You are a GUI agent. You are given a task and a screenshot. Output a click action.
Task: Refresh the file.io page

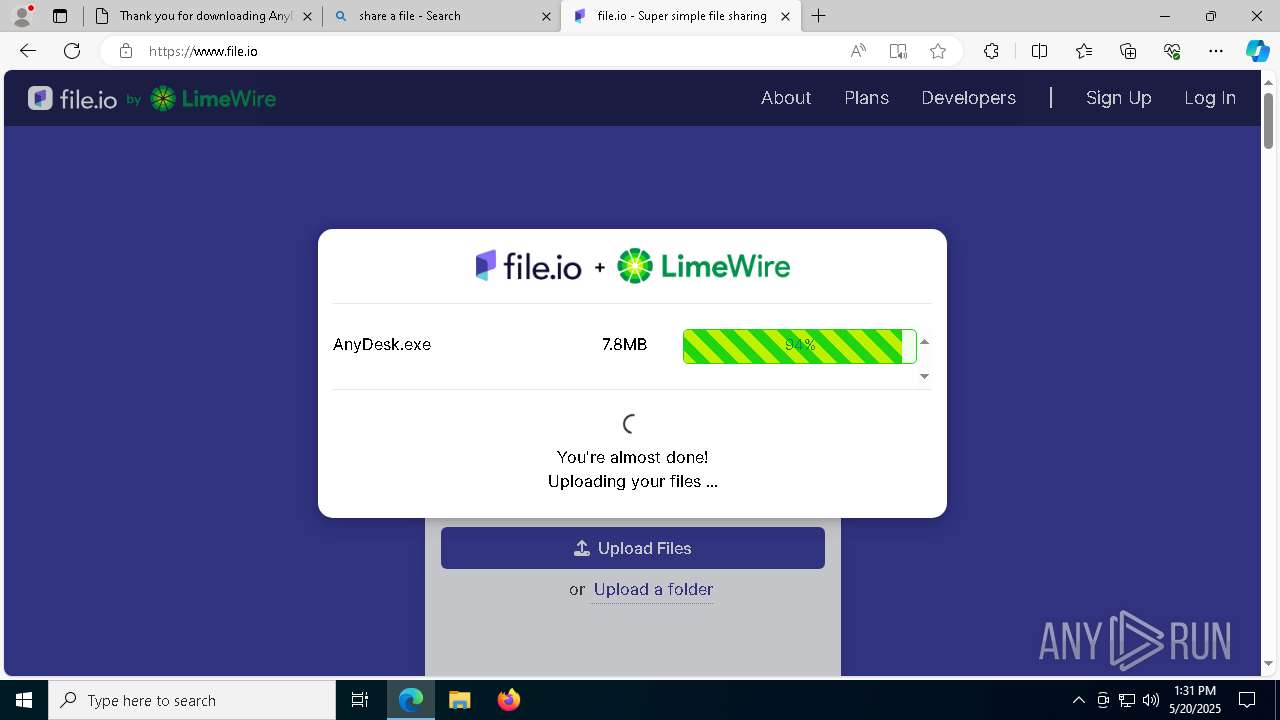pos(72,51)
